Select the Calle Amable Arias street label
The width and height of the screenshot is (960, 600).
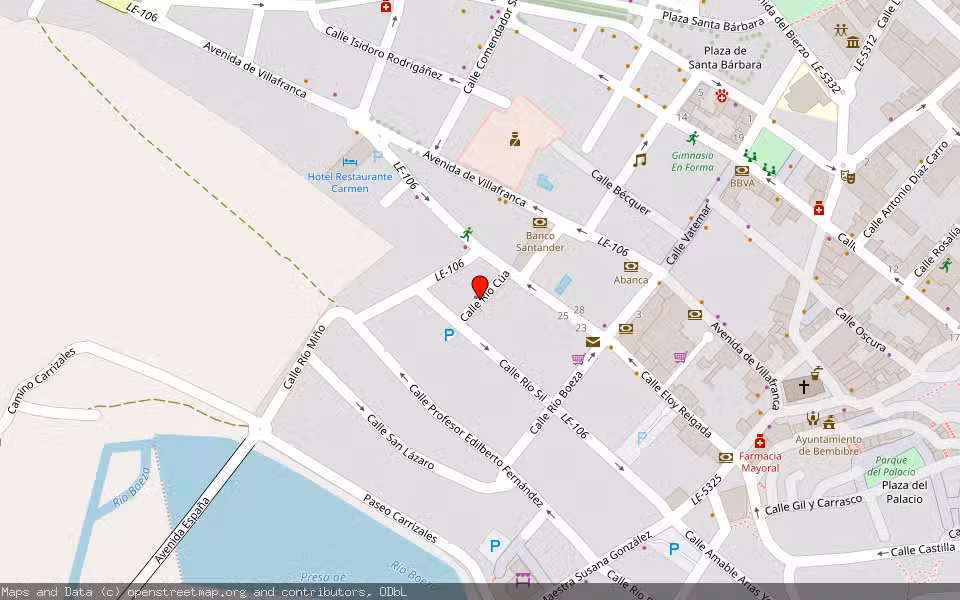[721, 562]
